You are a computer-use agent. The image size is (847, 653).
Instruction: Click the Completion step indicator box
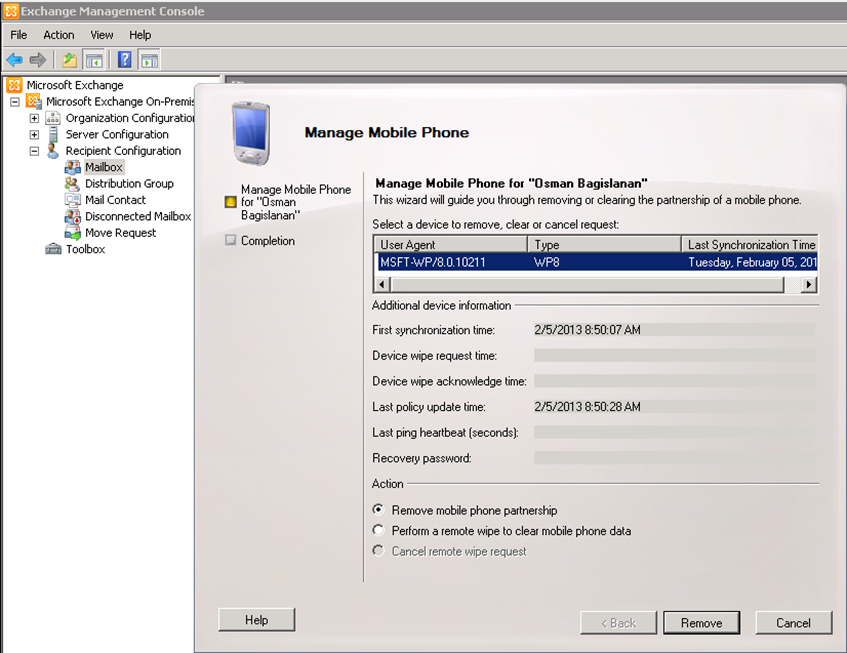pyautogui.click(x=231, y=240)
